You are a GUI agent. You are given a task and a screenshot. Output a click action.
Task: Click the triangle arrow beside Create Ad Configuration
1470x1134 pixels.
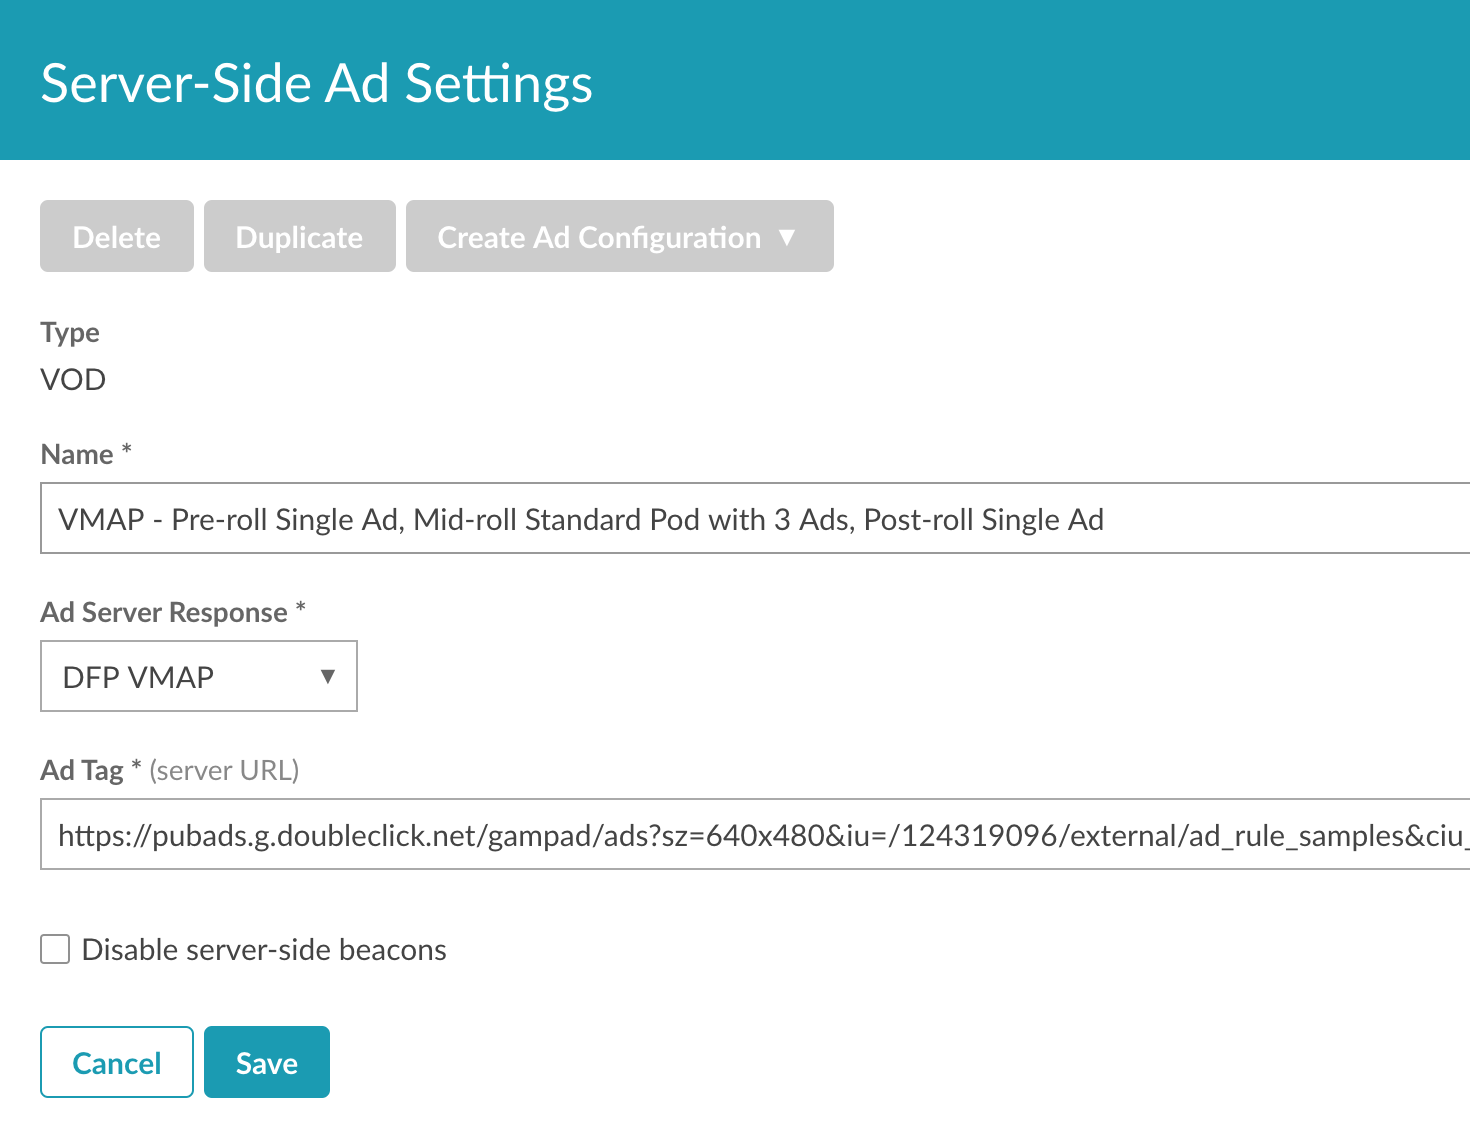coord(787,237)
